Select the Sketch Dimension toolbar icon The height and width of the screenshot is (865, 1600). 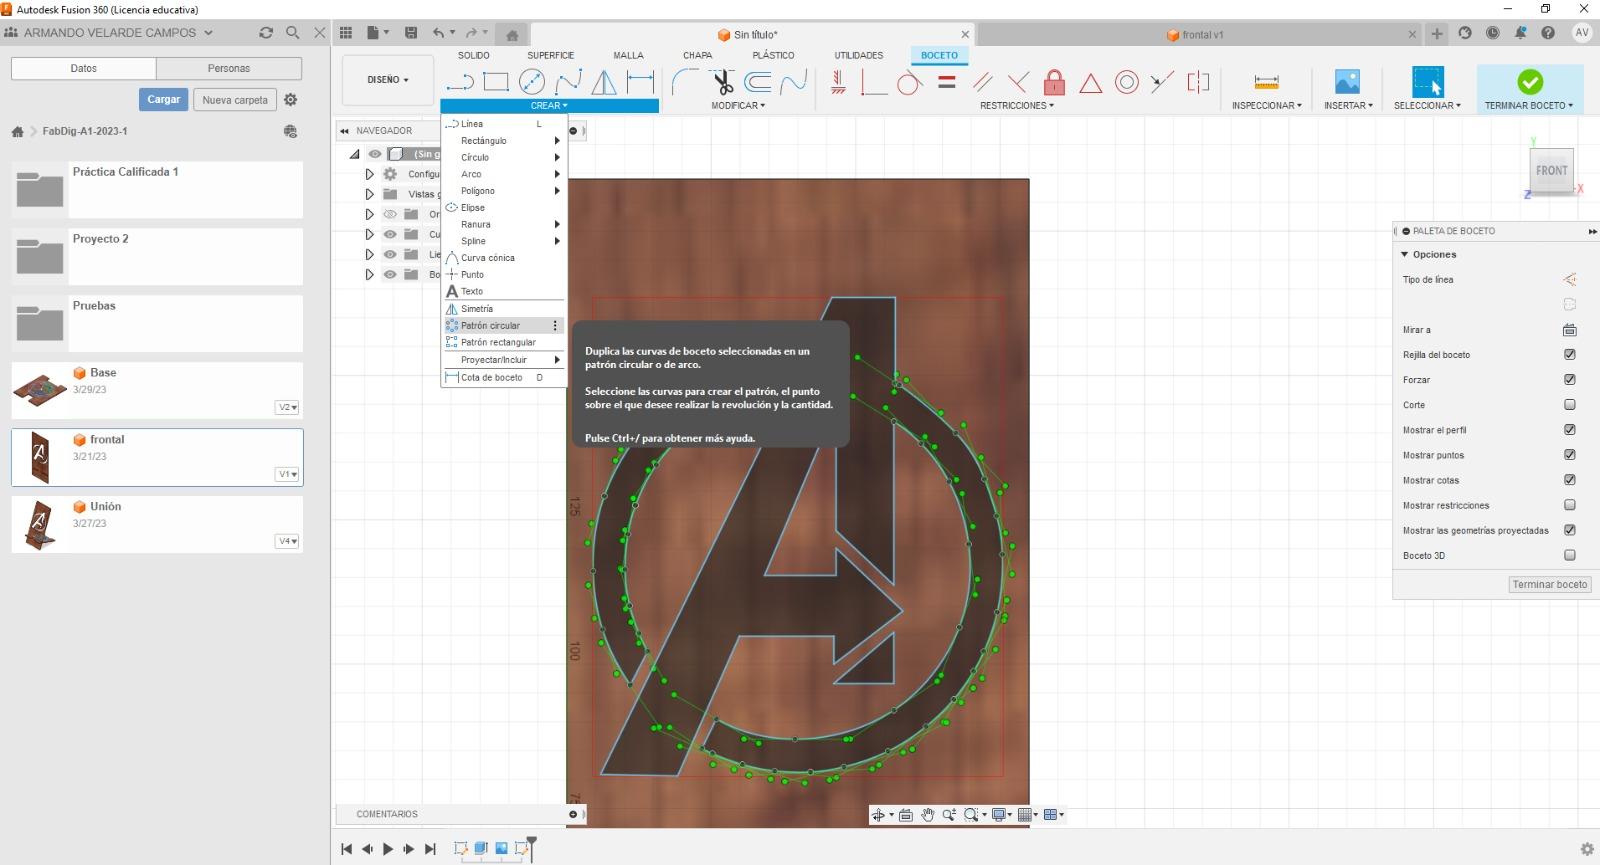640,82
